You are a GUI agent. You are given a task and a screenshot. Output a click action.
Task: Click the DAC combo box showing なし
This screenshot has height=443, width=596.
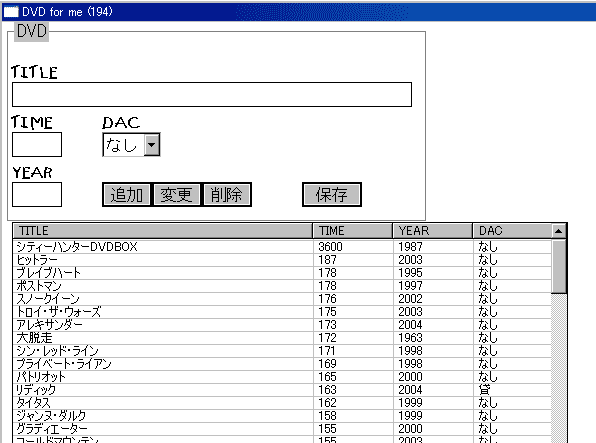click(131, 144)
